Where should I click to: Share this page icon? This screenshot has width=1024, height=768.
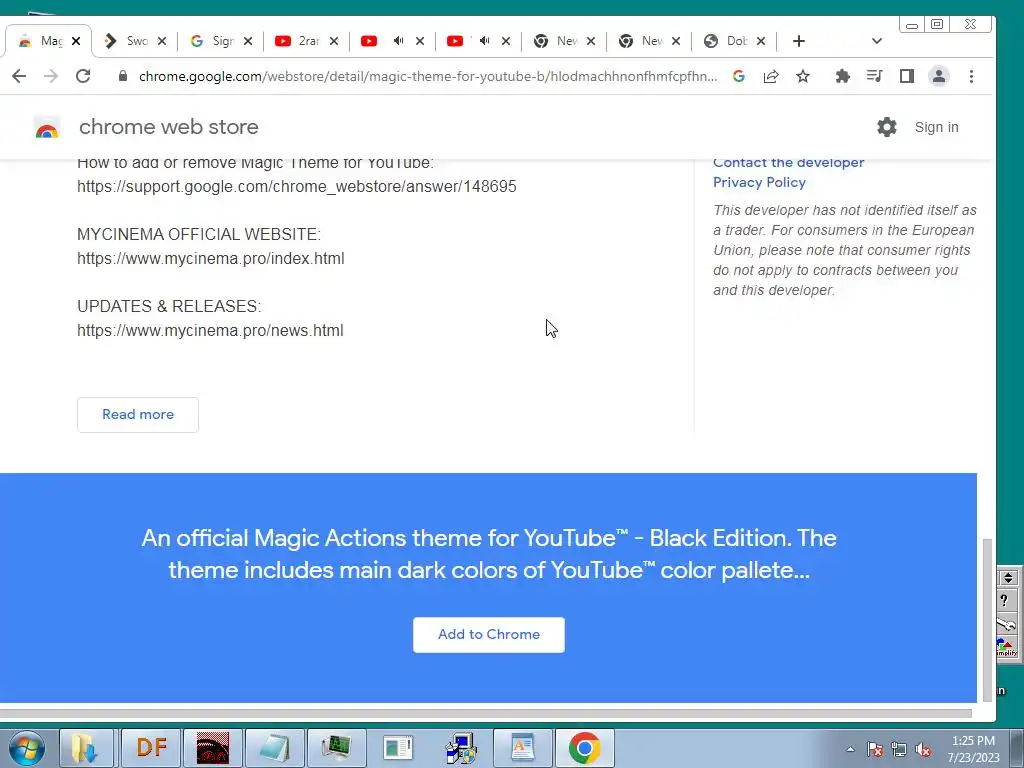pyautogui.click(x=771, y=76)
